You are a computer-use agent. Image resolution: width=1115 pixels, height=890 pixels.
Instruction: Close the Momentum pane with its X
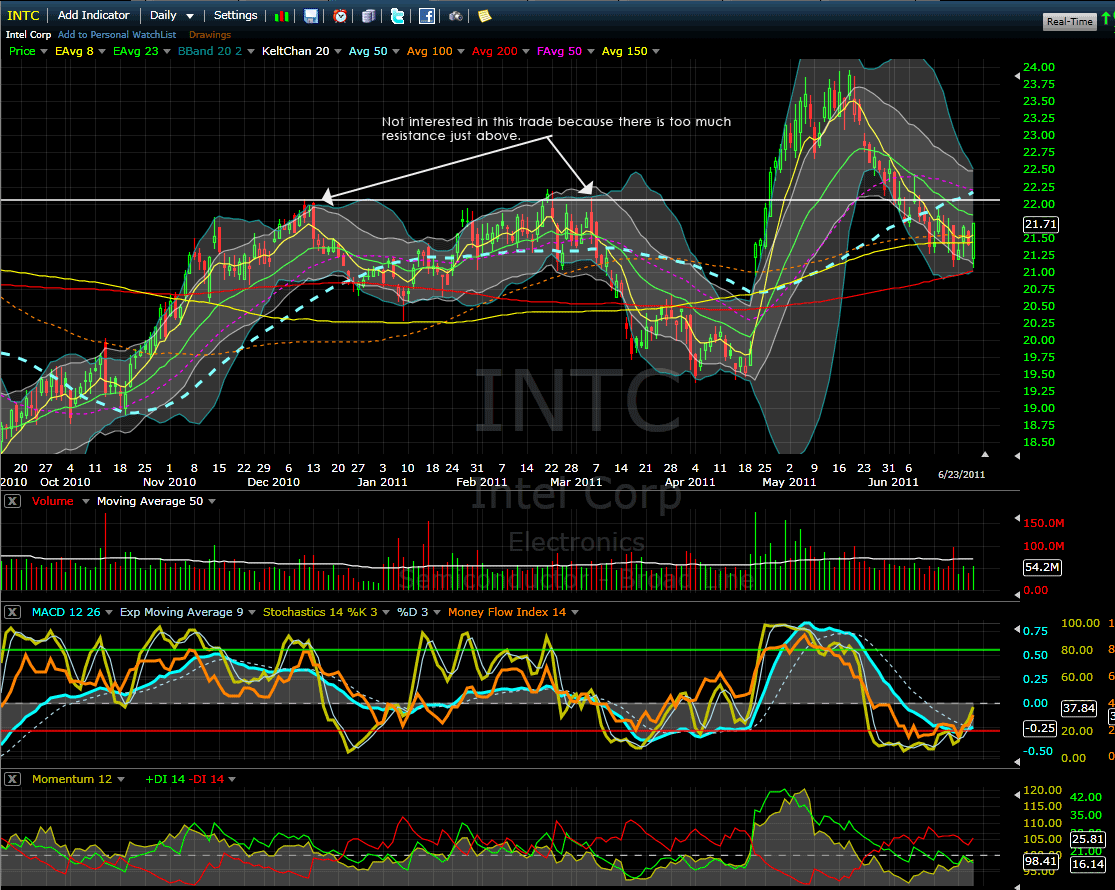click(12, 779)
